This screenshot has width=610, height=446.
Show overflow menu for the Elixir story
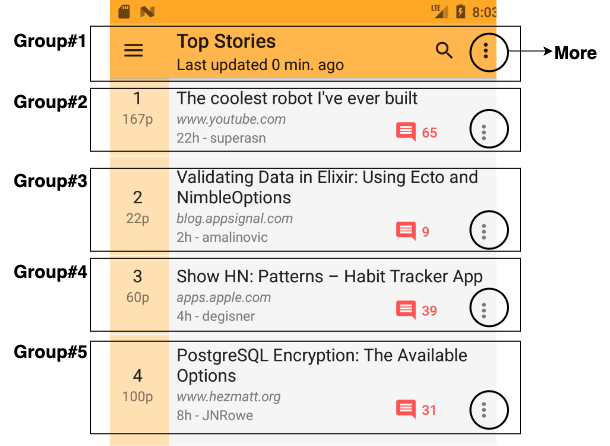(x=484, y=231)
